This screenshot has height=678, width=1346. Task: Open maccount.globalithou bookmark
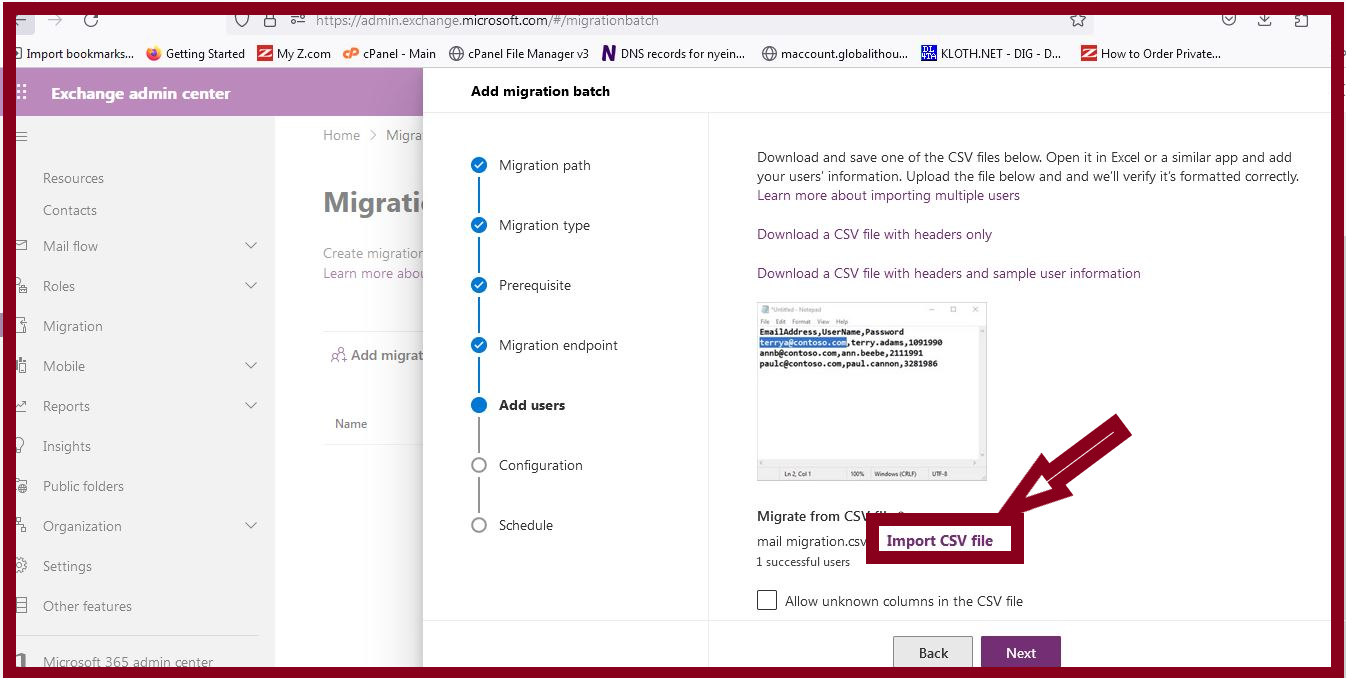pos(834,54)
